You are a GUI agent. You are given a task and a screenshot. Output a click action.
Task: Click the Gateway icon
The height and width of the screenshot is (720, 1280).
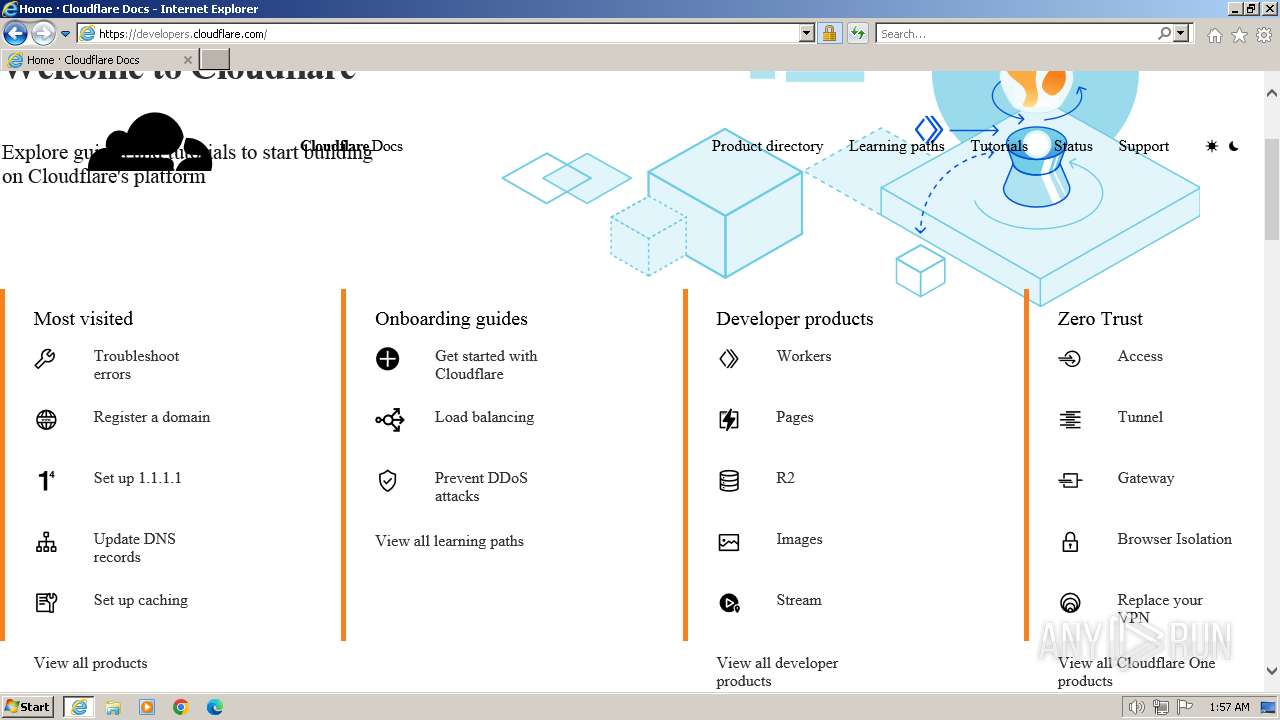pos(1070,481)
